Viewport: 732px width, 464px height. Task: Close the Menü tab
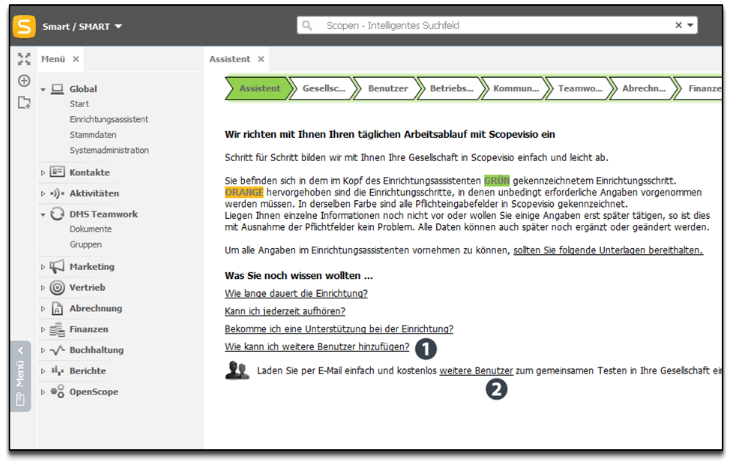(76, 59)
